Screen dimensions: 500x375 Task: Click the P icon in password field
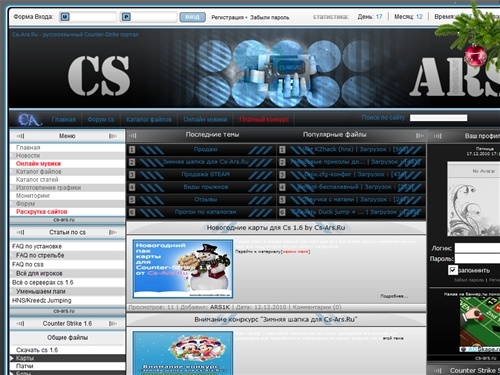pos(126,17)
